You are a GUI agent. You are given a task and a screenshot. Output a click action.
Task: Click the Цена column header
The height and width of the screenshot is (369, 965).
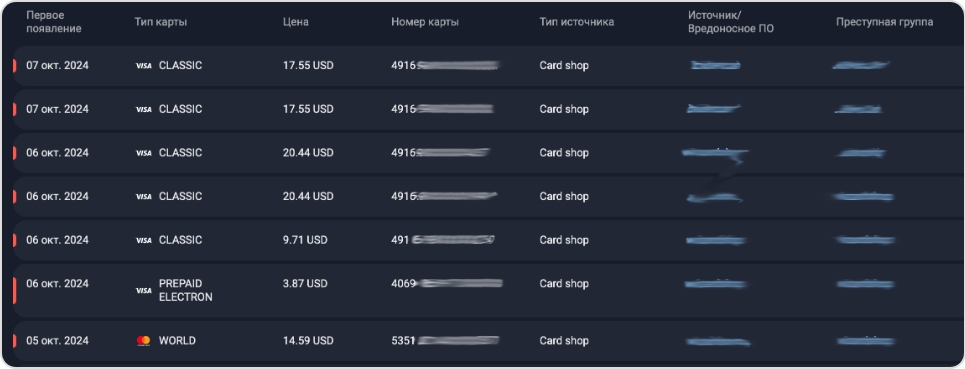pyautogui.click(x=296, y=22)
